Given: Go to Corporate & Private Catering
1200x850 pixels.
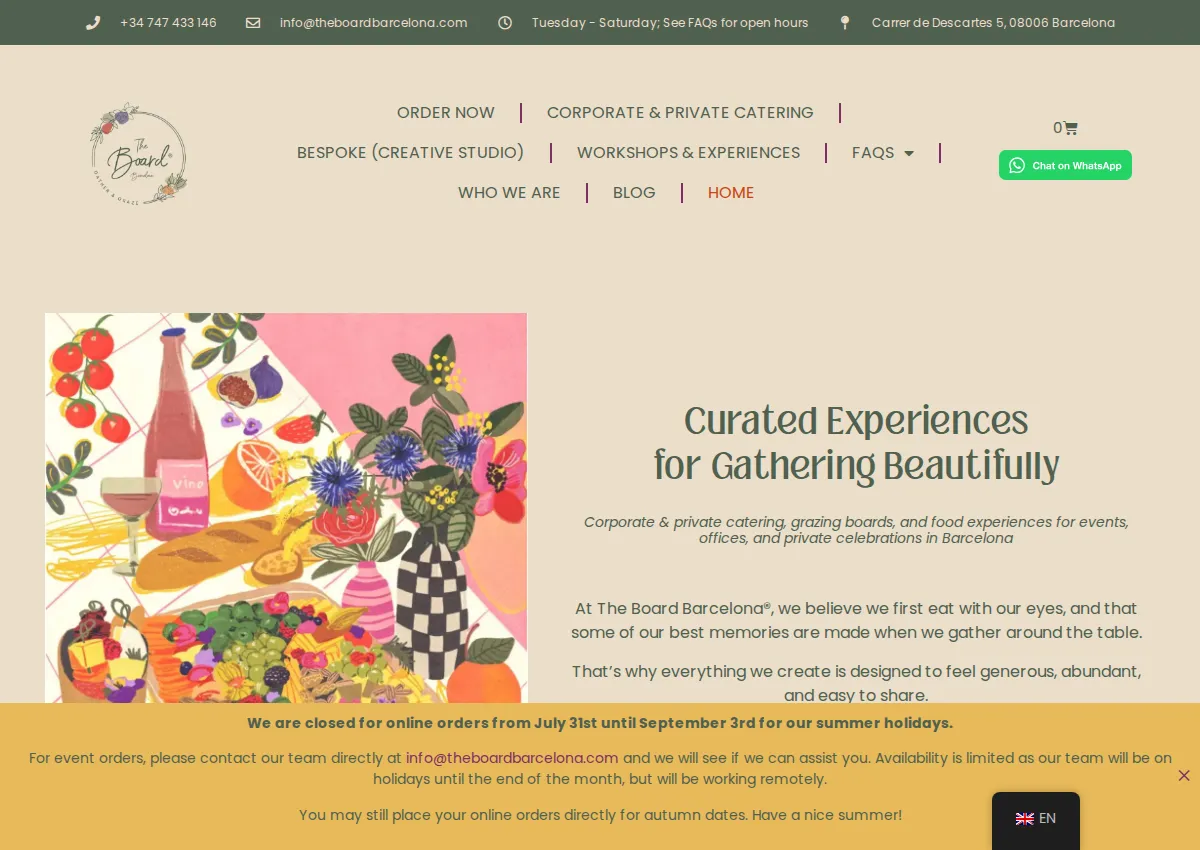Looking at the screenshot, I should [680, 112].
